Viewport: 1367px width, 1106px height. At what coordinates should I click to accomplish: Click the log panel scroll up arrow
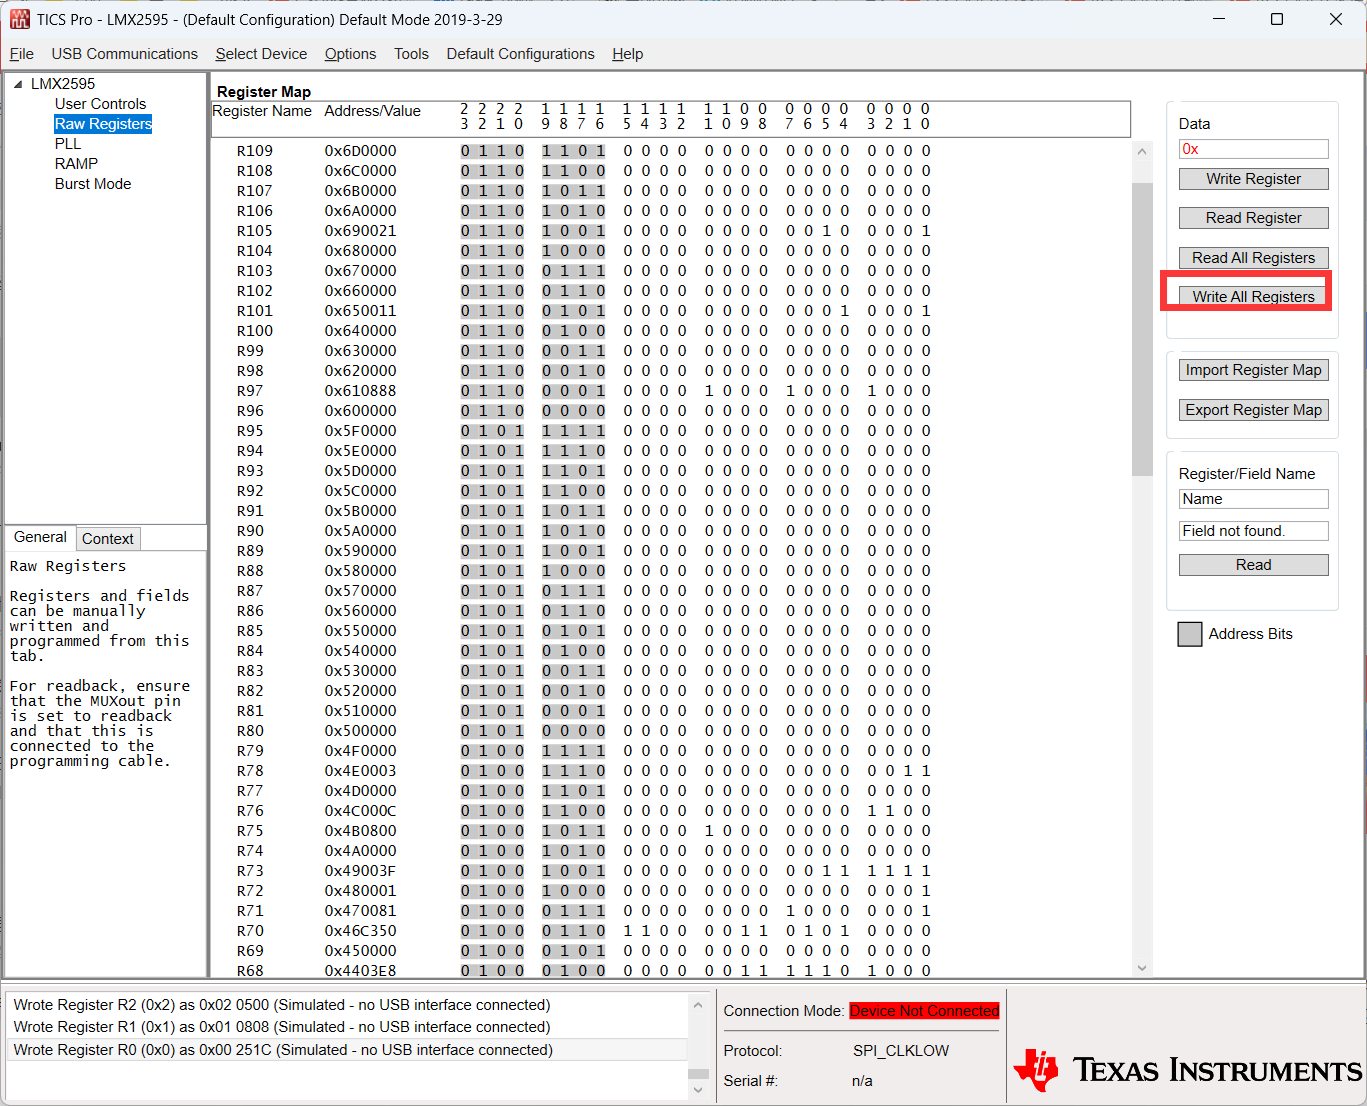(x=698, y=1004)
